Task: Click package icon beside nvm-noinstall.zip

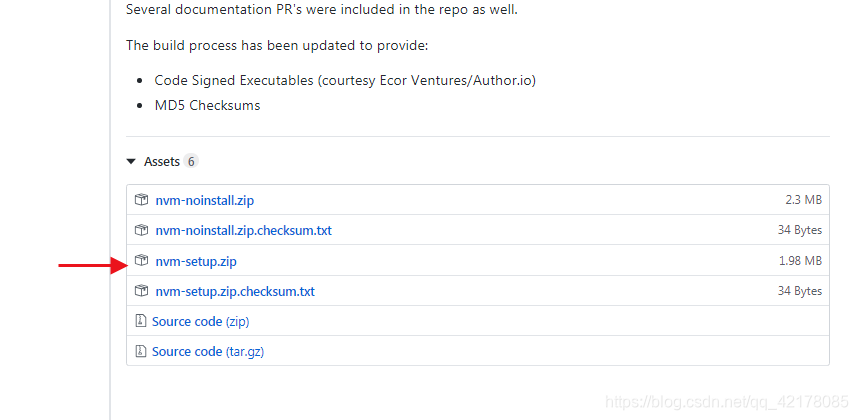Action: click(x=141, y=200)
